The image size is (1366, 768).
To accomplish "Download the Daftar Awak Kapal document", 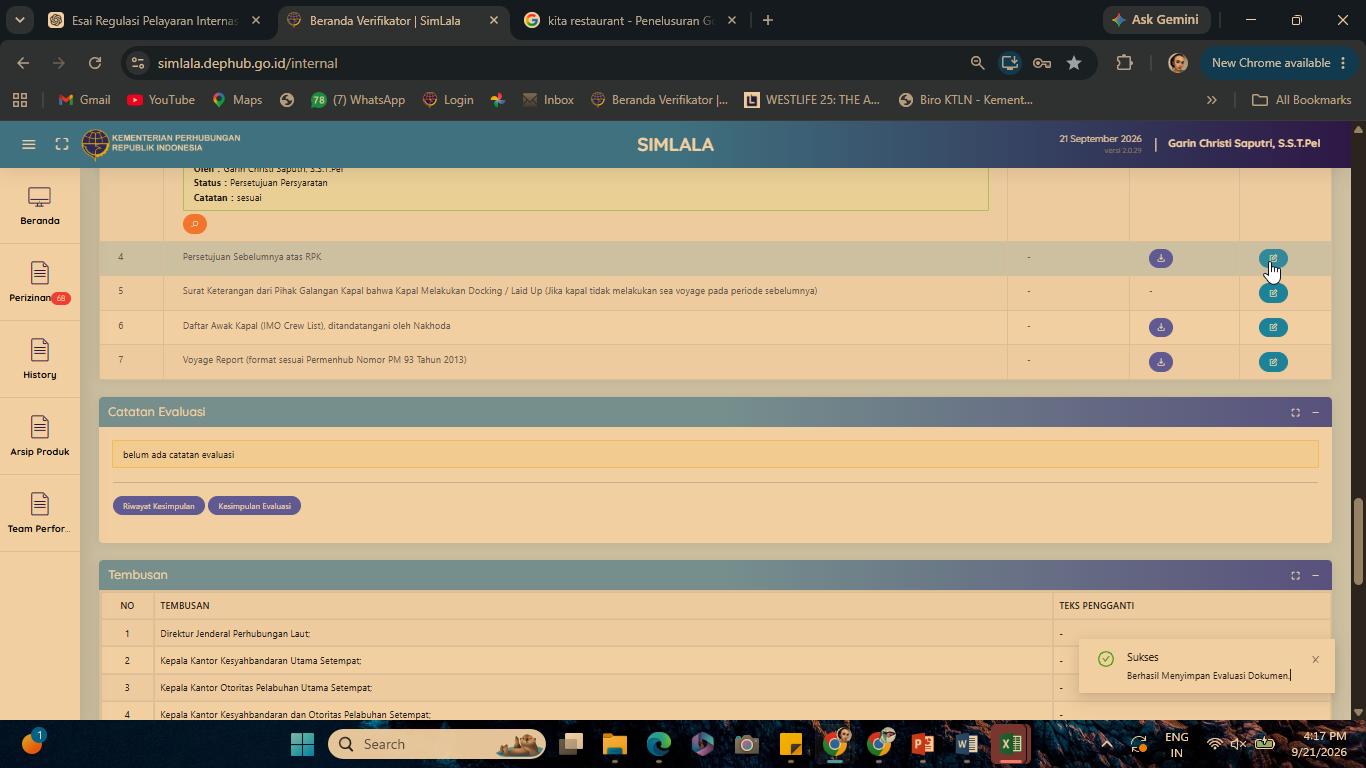I will coord(1161,327).
